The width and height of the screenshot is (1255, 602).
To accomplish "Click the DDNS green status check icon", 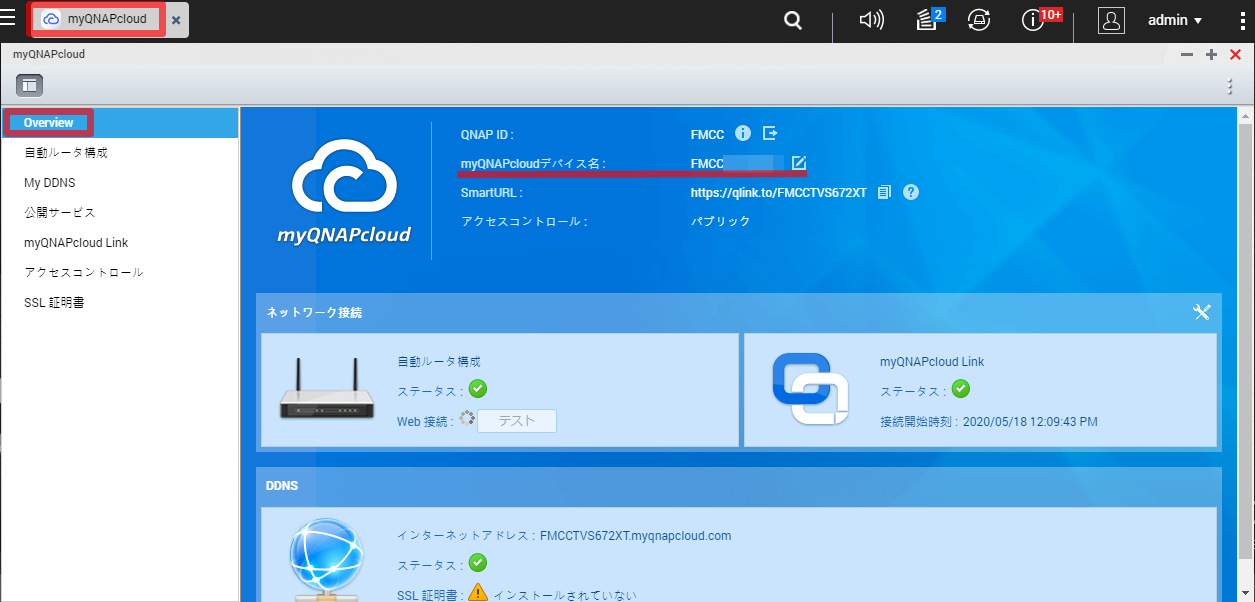I will point(478,563).
